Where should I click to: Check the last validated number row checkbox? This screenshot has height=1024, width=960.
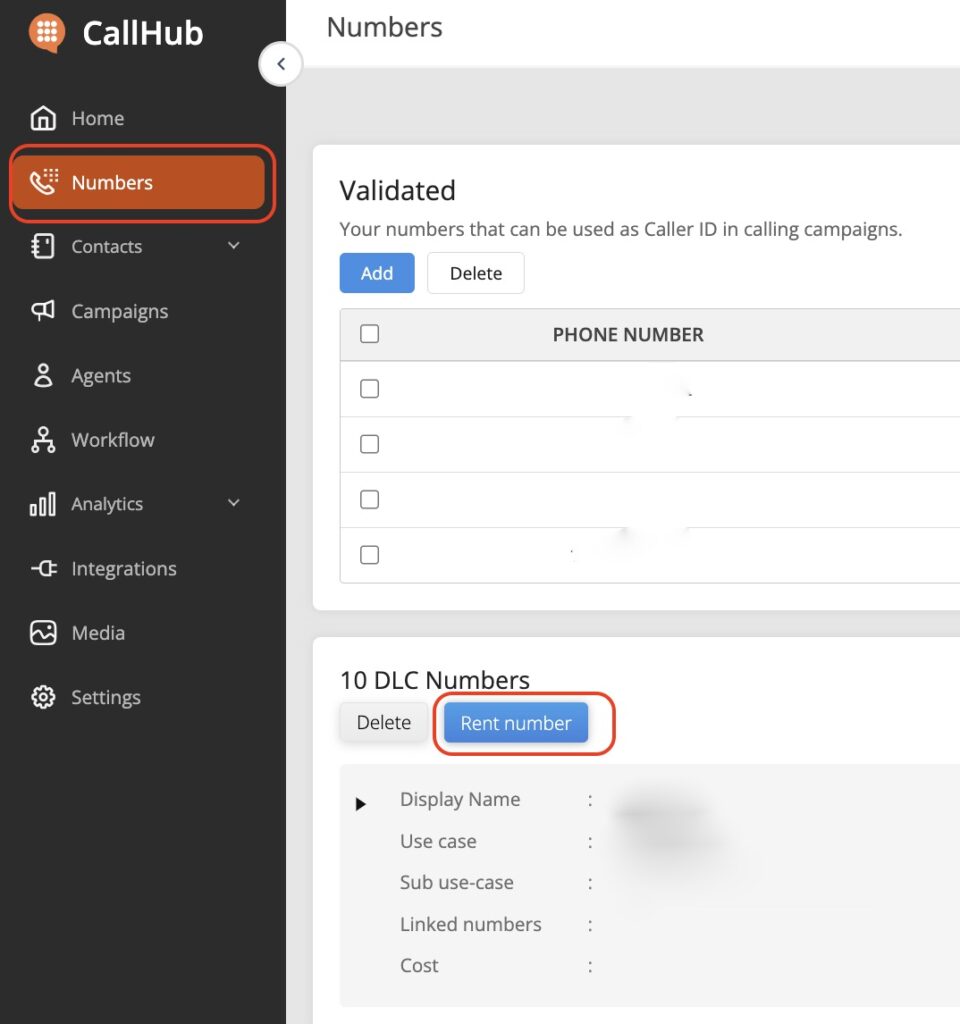click(x=369, y=555)
